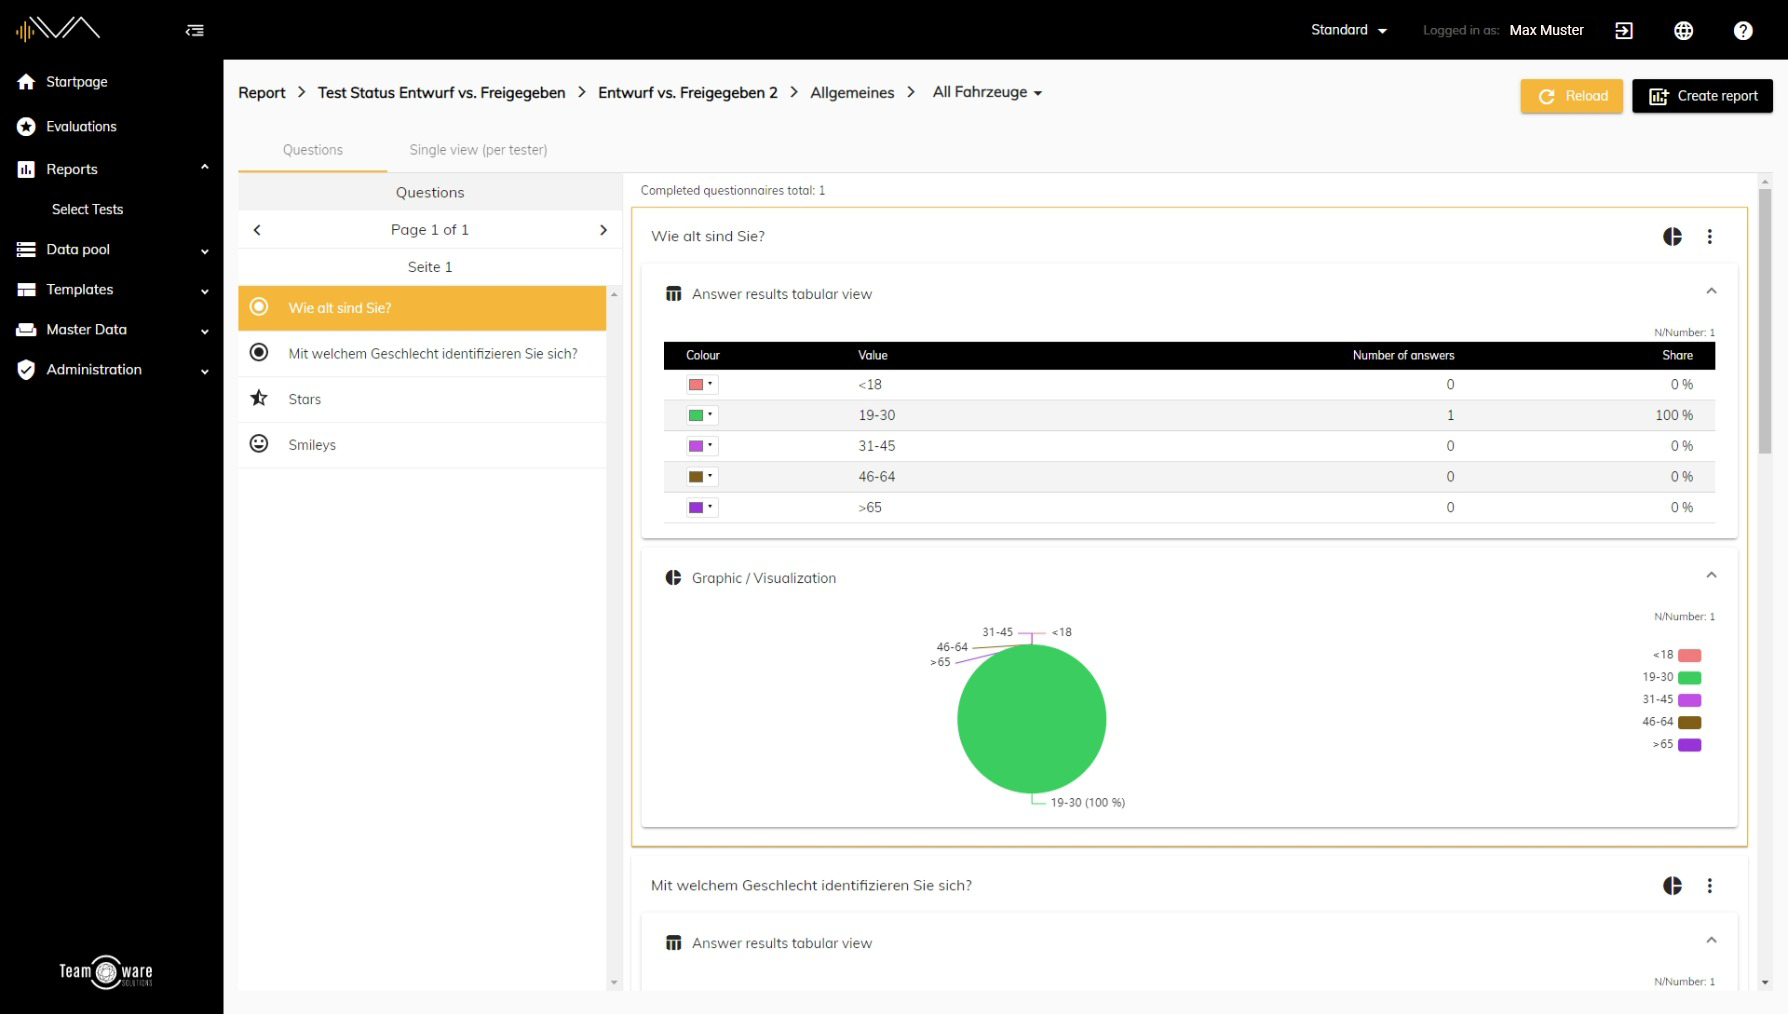Go to 'Entwurf vs. Freigegeben 2' breadcrumb

(x=688, y=92)
